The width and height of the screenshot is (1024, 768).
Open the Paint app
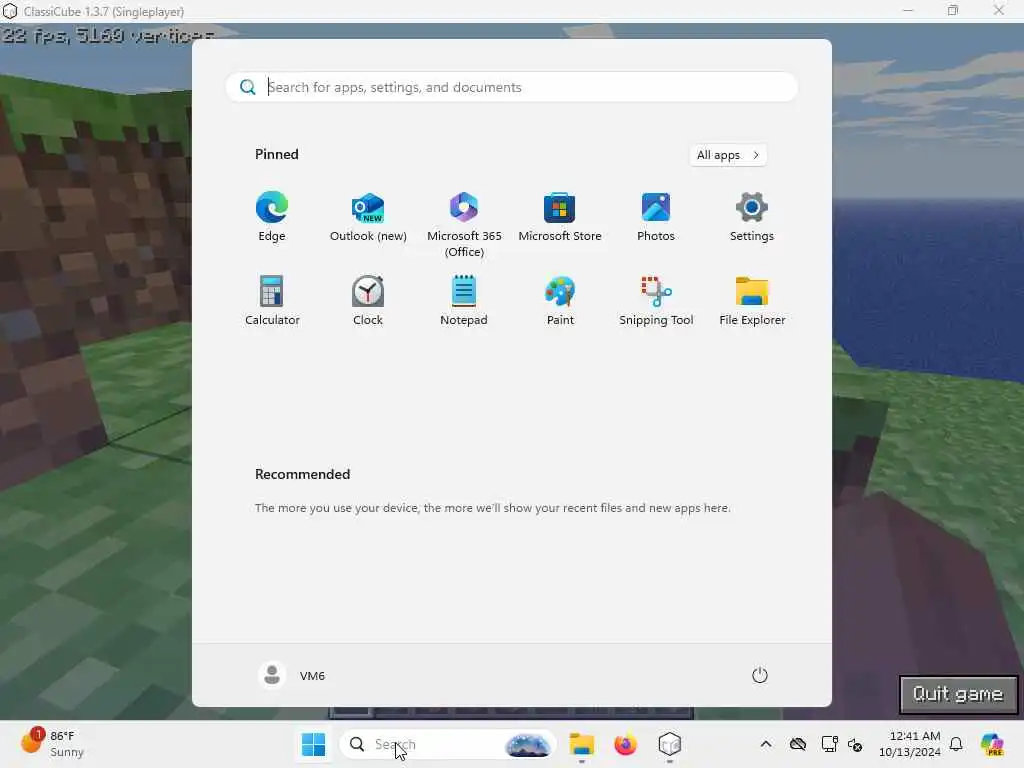tap(560, 300)
